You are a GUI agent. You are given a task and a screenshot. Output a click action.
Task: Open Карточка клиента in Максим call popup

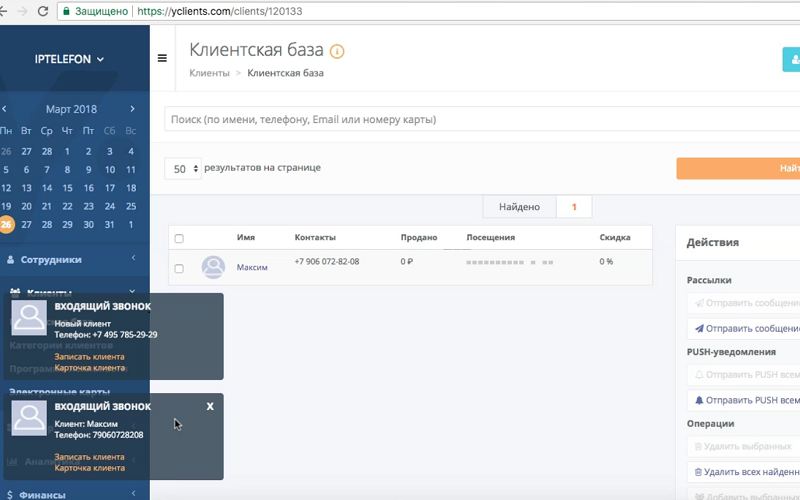click(89, 468)
